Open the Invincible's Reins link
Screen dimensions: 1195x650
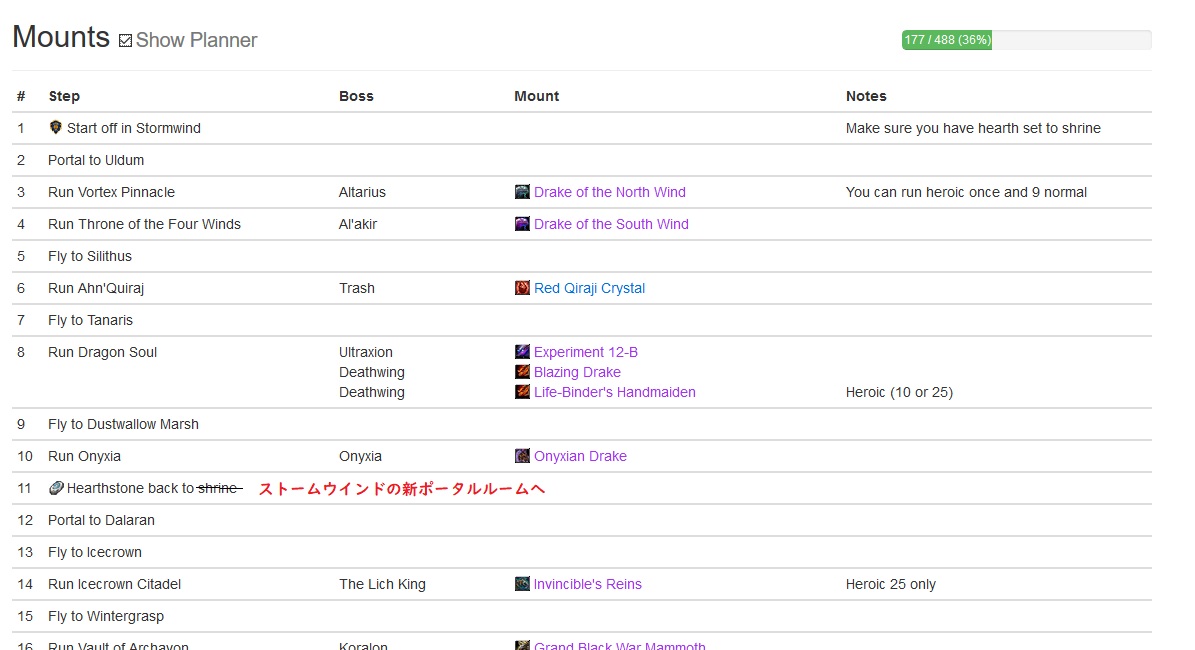588,584
